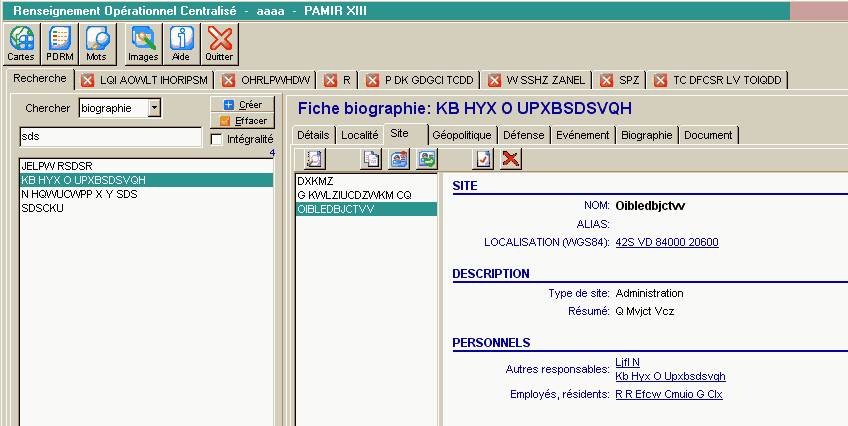Open the Défense tab
Screen dimensions: 848x426
pyautogui.click(x=523, y=134)
